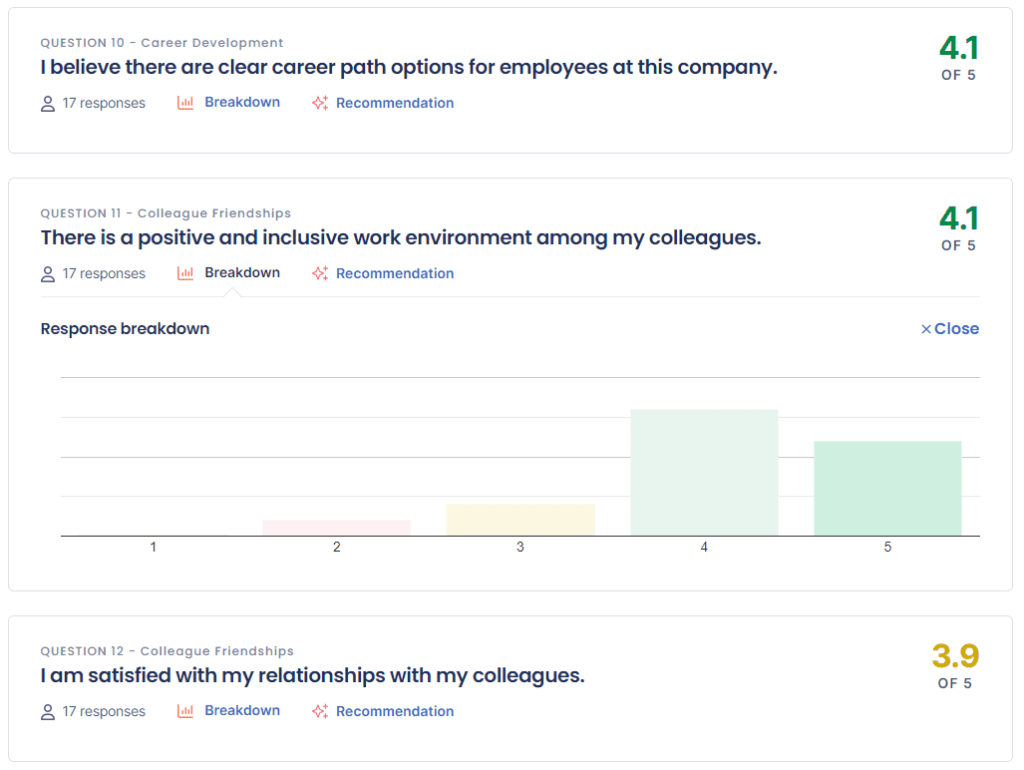The height and width of the screenshot is (770, 1024).
Task: Click the bar chart icon in Question 12
Action: coord(185,711)
